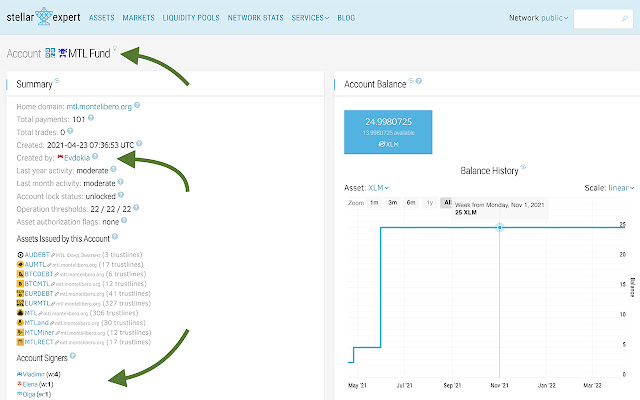The height and width of the screenshot is (400, 640).
Task: Open Network Stats page
Action: [256, 18]
